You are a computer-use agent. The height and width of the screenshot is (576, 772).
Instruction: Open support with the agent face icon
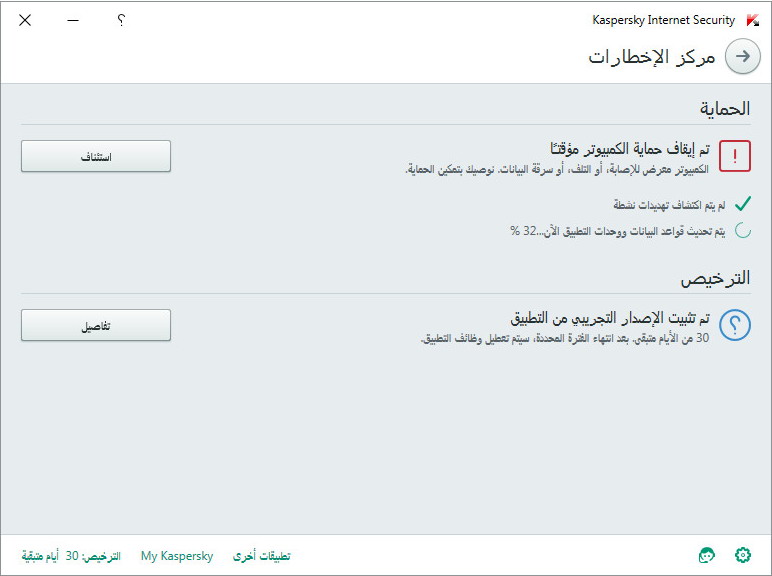pyautogui.click(x=707, y=555)
